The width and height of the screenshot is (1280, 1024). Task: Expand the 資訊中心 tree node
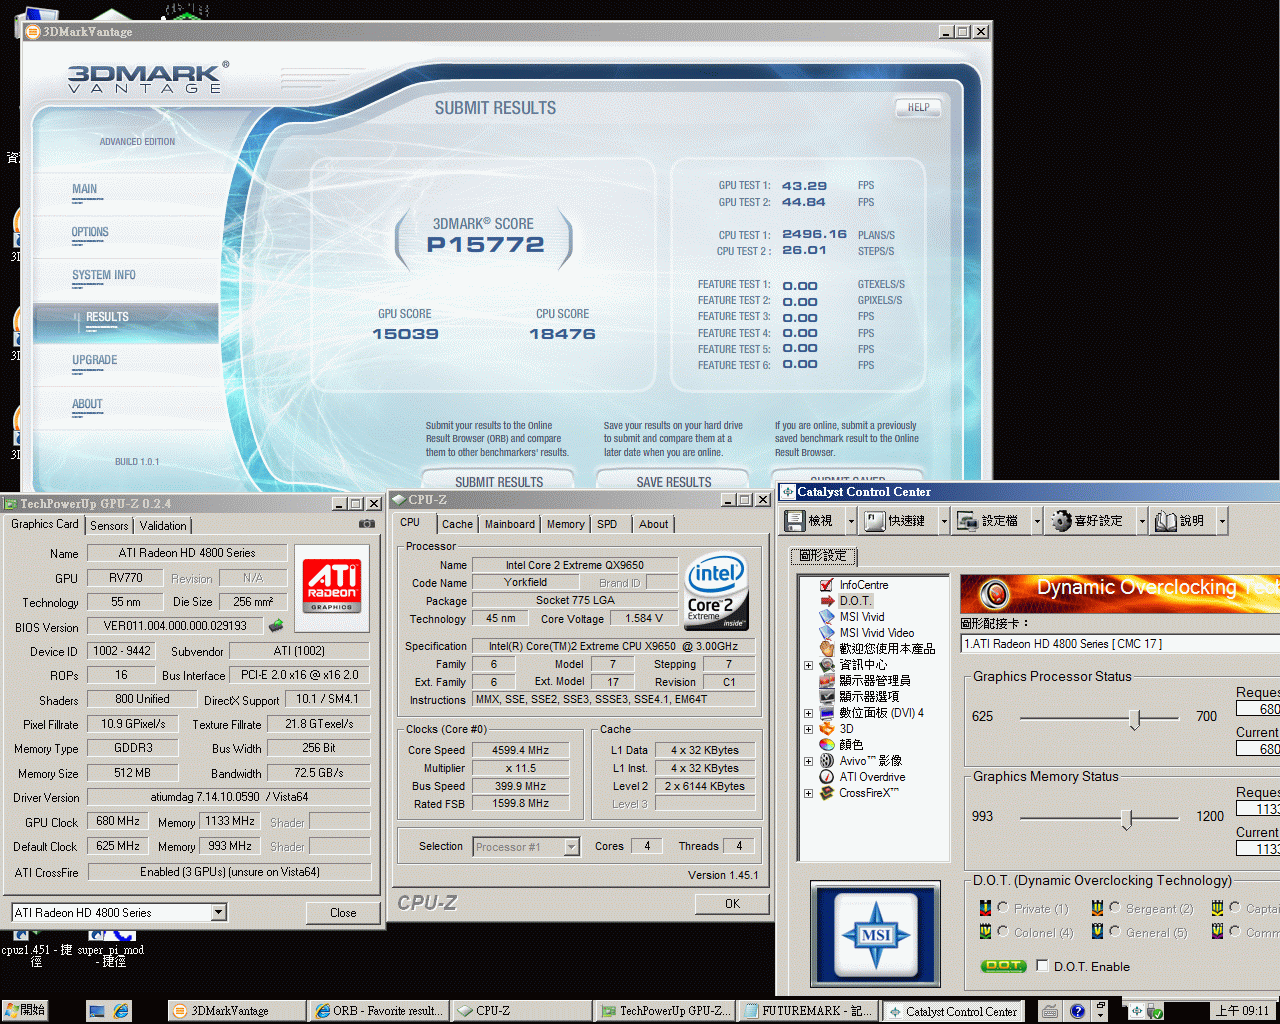pos(808,665)
